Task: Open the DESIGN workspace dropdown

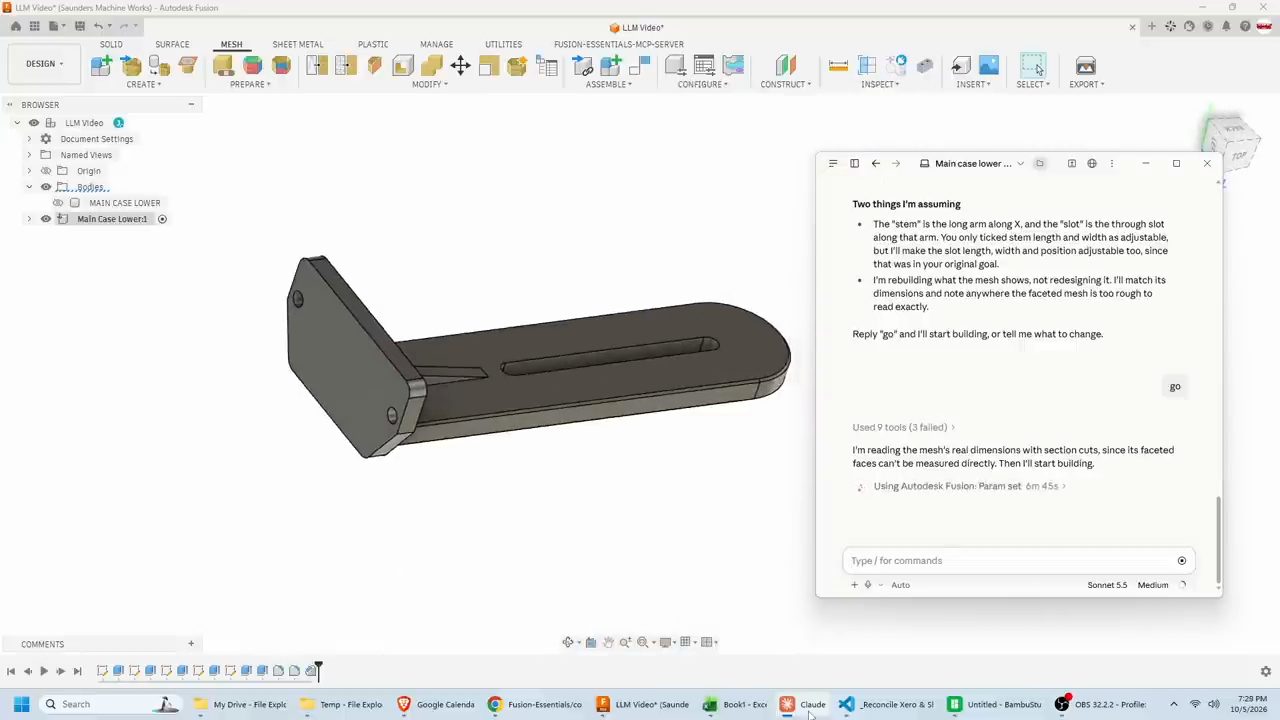Action: click(44, 64)
